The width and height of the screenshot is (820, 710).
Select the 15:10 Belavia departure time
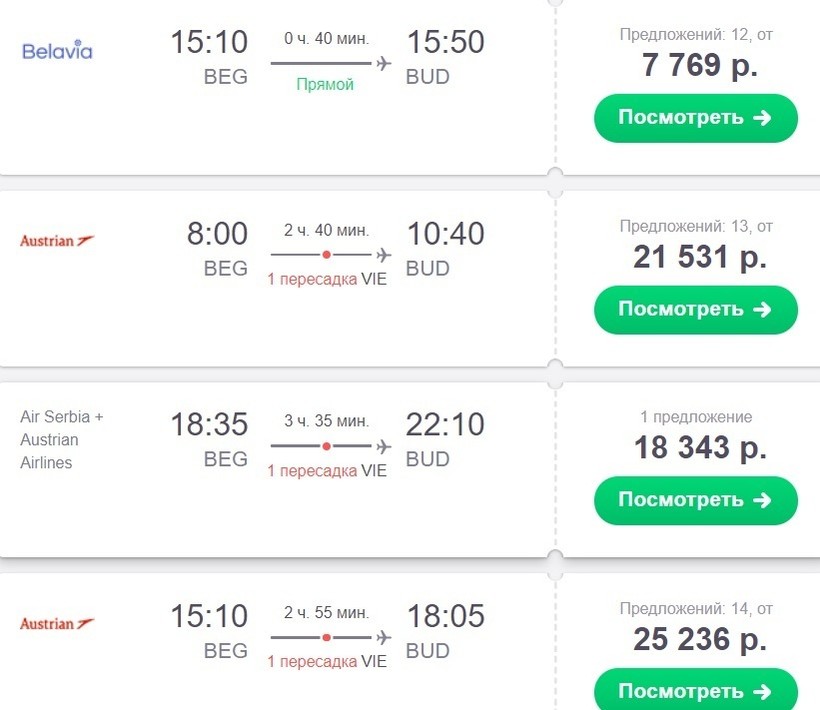[x=208, y=42]
